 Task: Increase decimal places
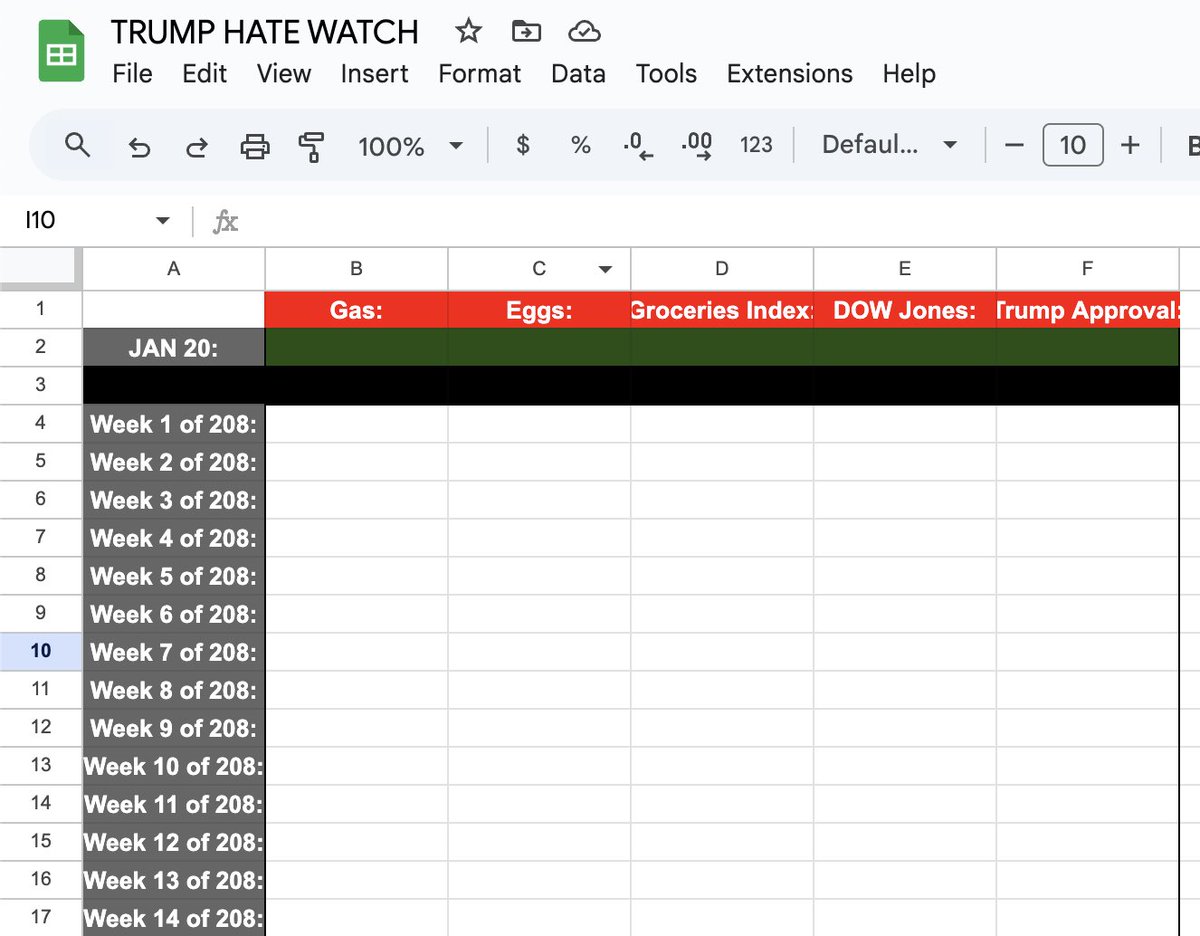(x=697, y=146)
